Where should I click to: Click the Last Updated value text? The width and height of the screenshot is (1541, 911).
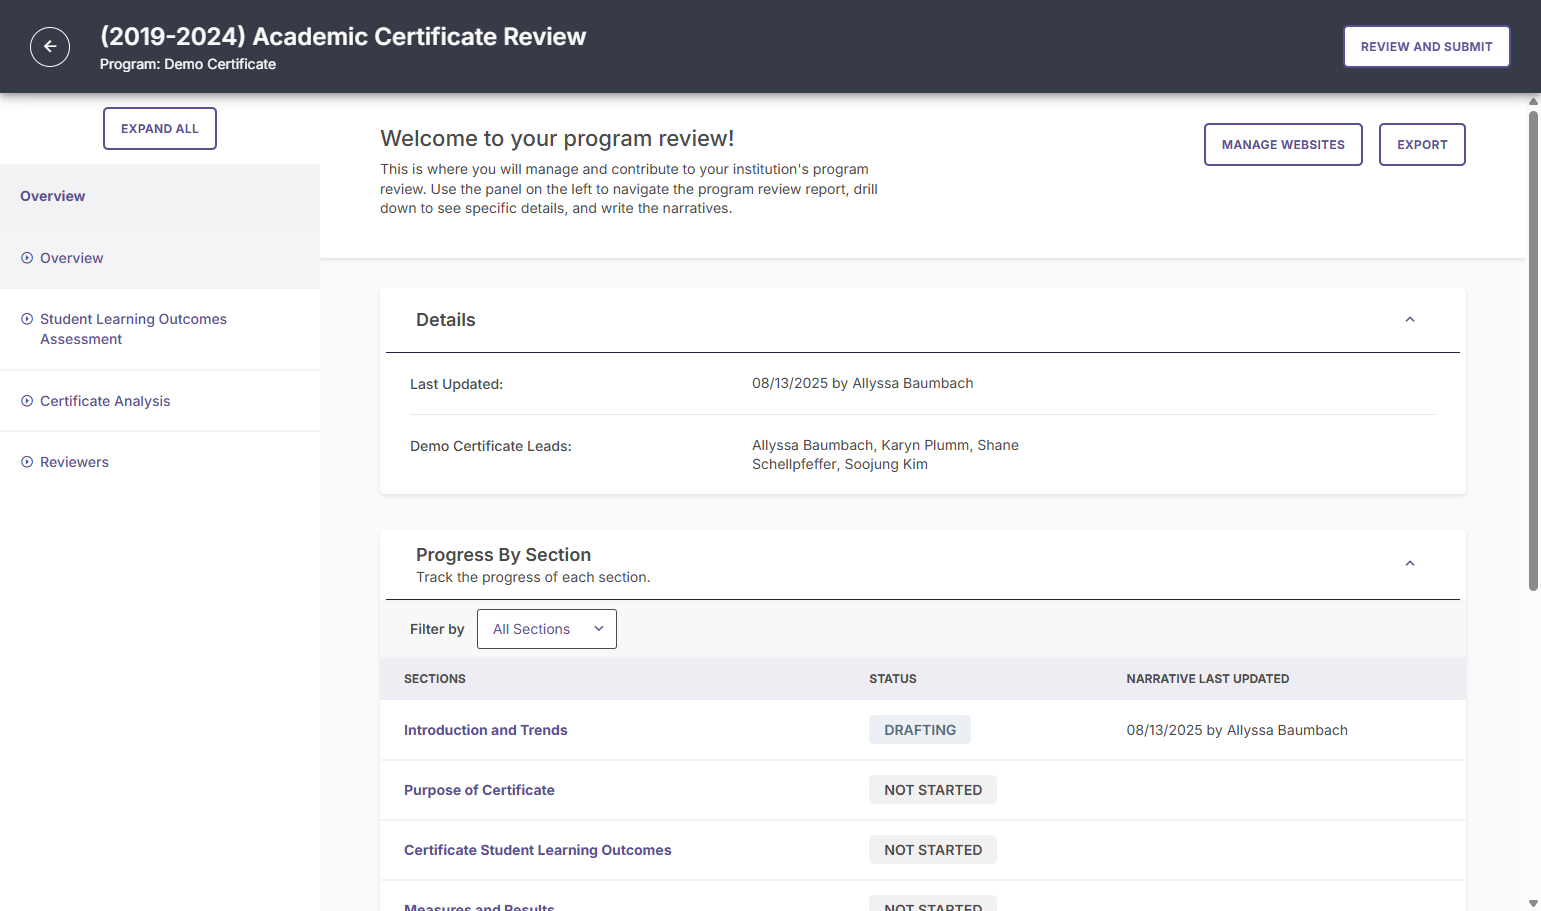862,383
